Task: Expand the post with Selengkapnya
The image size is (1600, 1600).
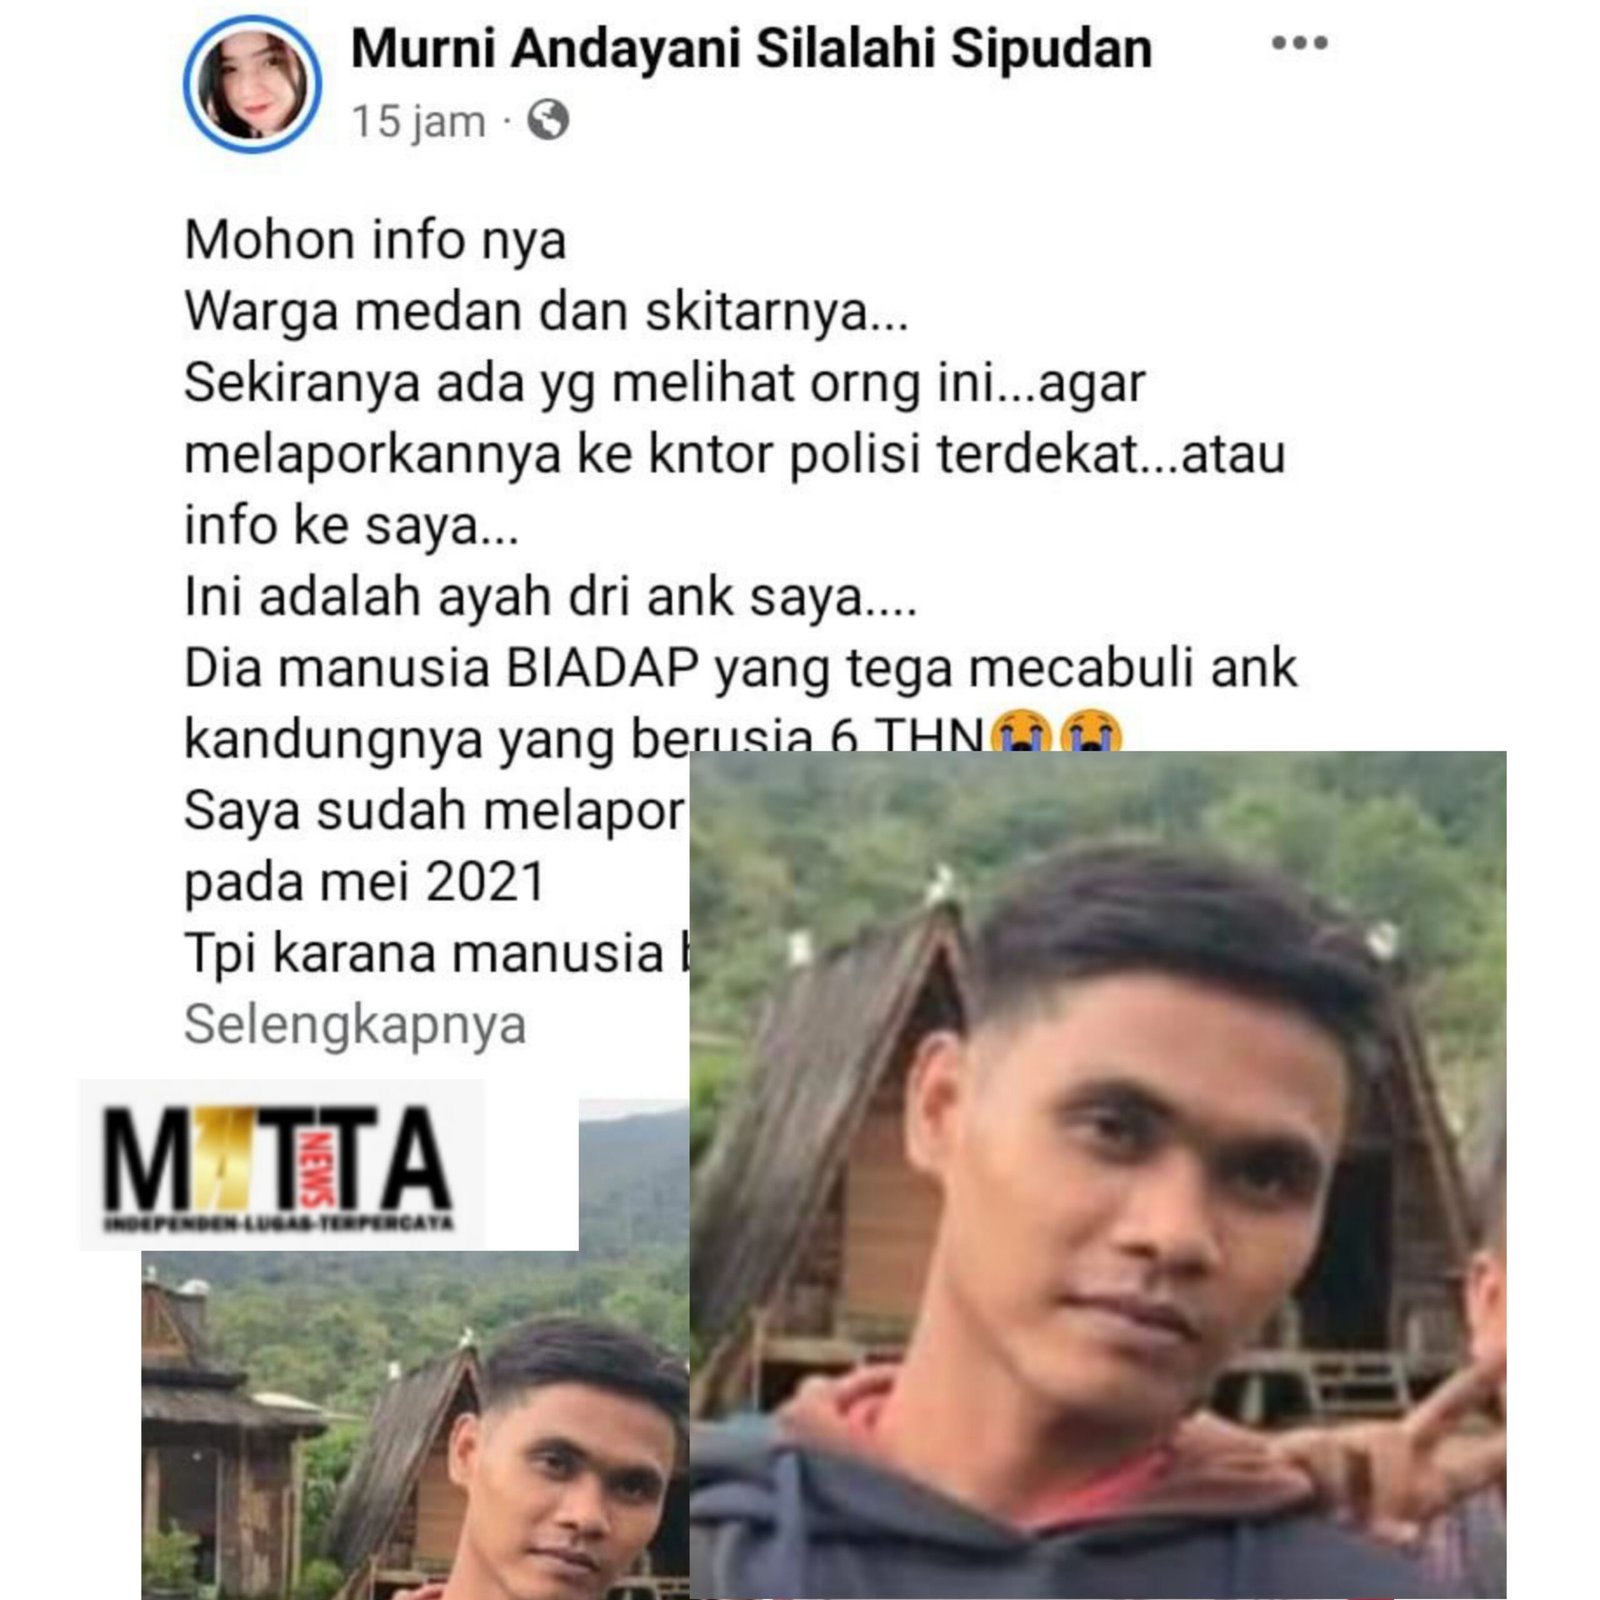Action: [x=355, y=1024]
